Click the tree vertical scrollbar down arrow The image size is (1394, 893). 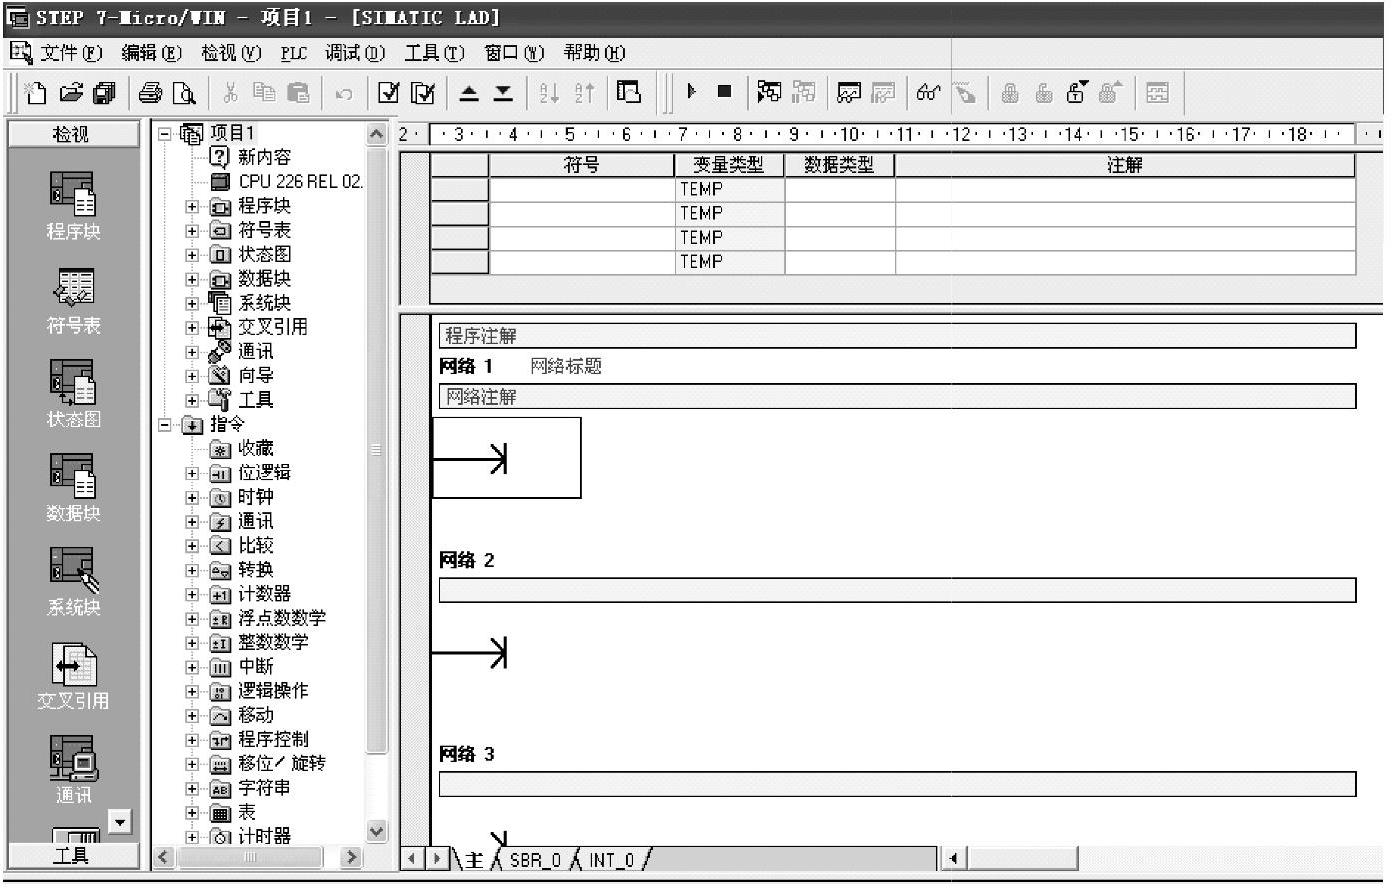point(377,830)
